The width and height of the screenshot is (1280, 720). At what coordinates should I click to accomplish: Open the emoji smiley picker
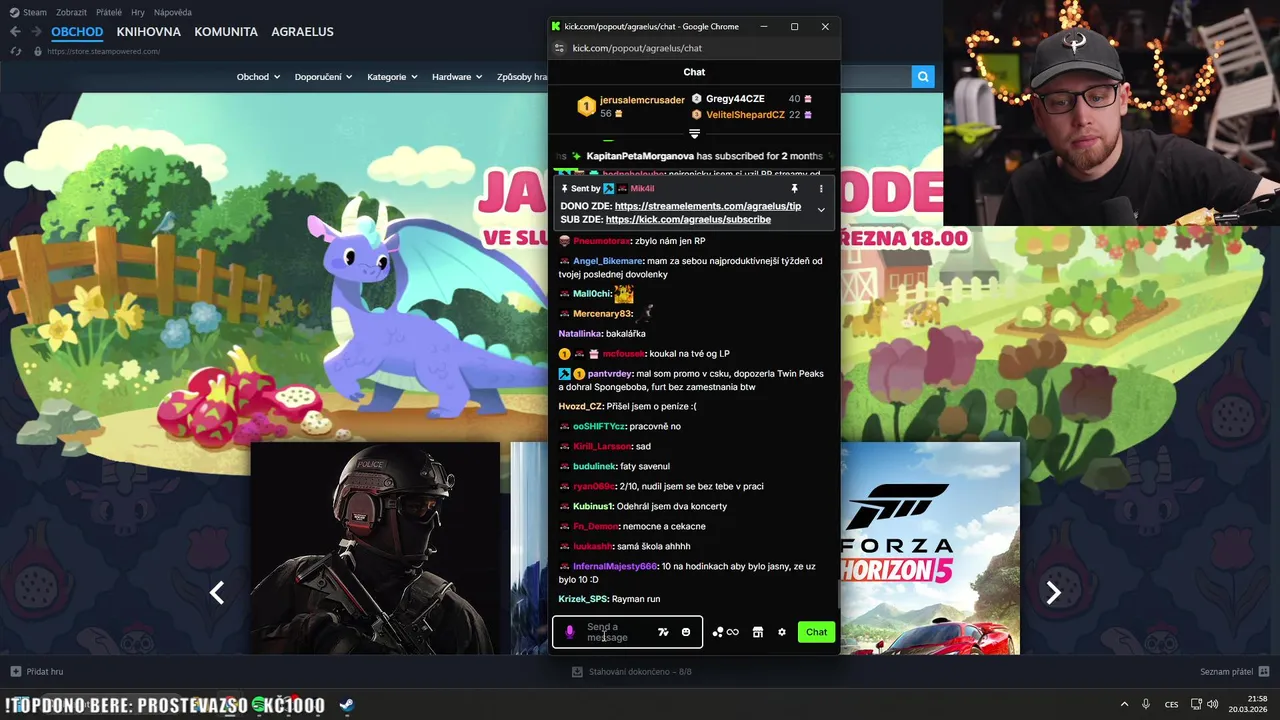(x=686, y=632)
